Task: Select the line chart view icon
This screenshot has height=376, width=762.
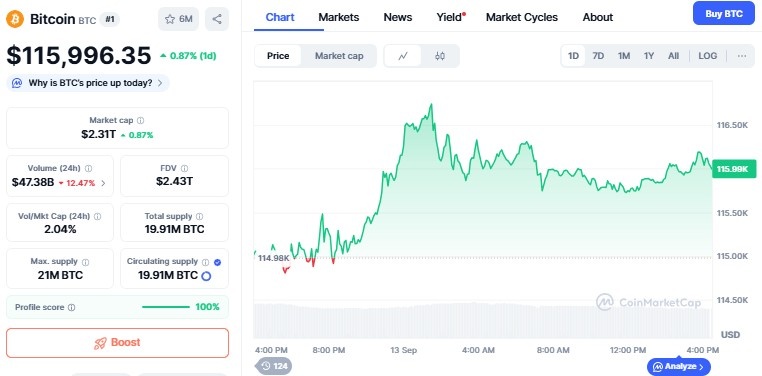Action: [402, 56]
